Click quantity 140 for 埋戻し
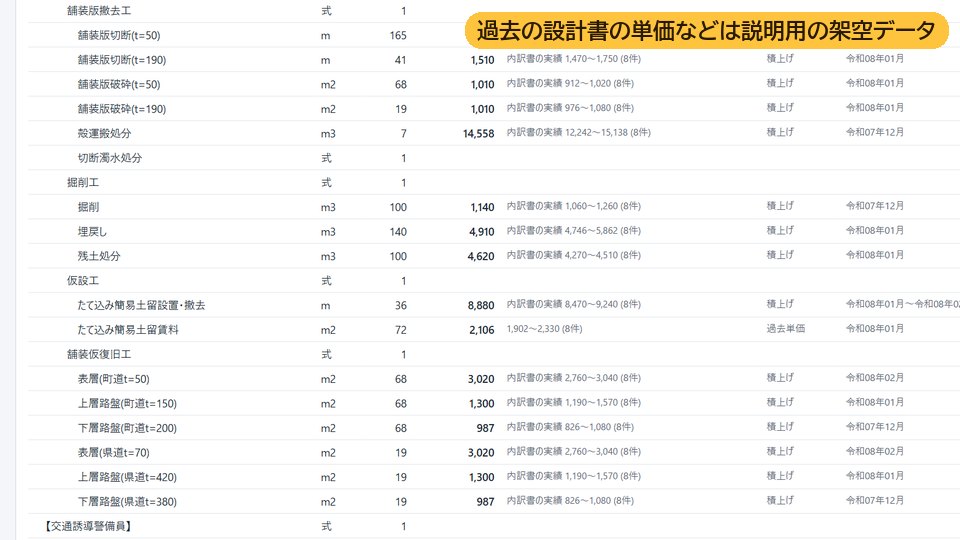960x540 pixels. (x=398, y=231)
